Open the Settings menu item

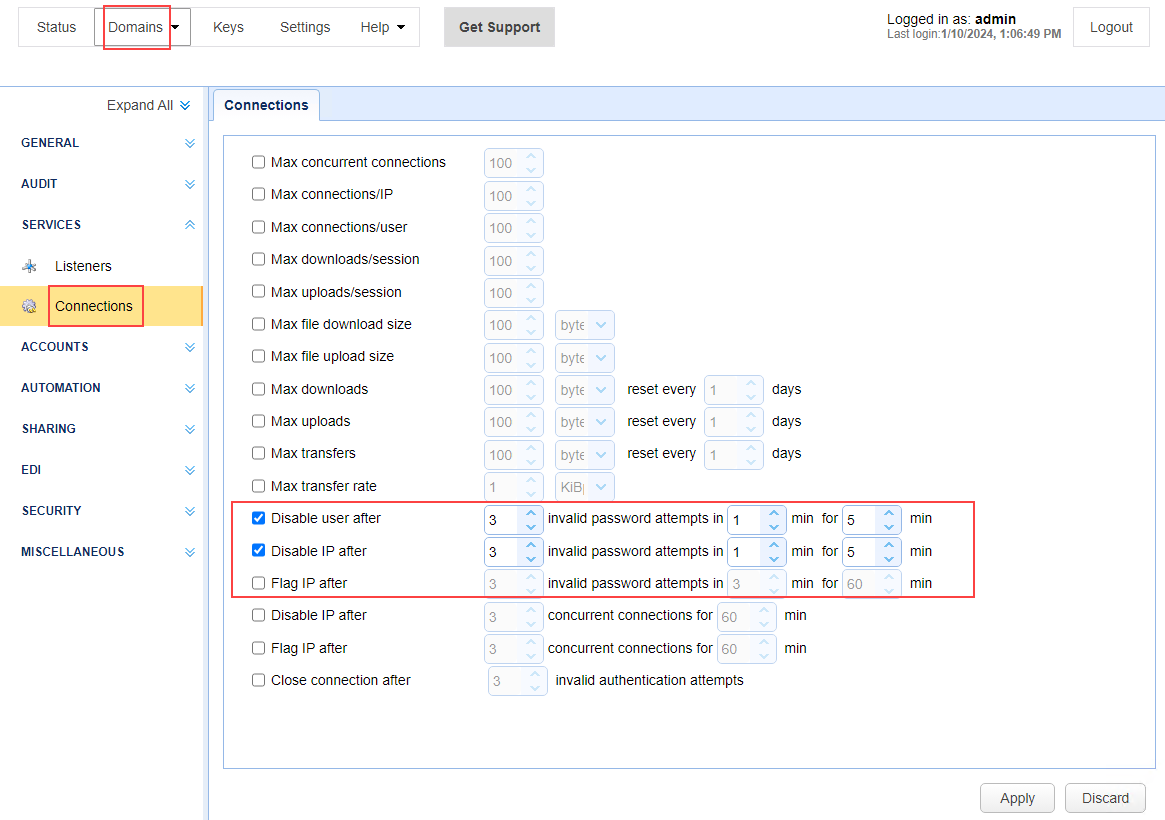(x=305, y=27)
